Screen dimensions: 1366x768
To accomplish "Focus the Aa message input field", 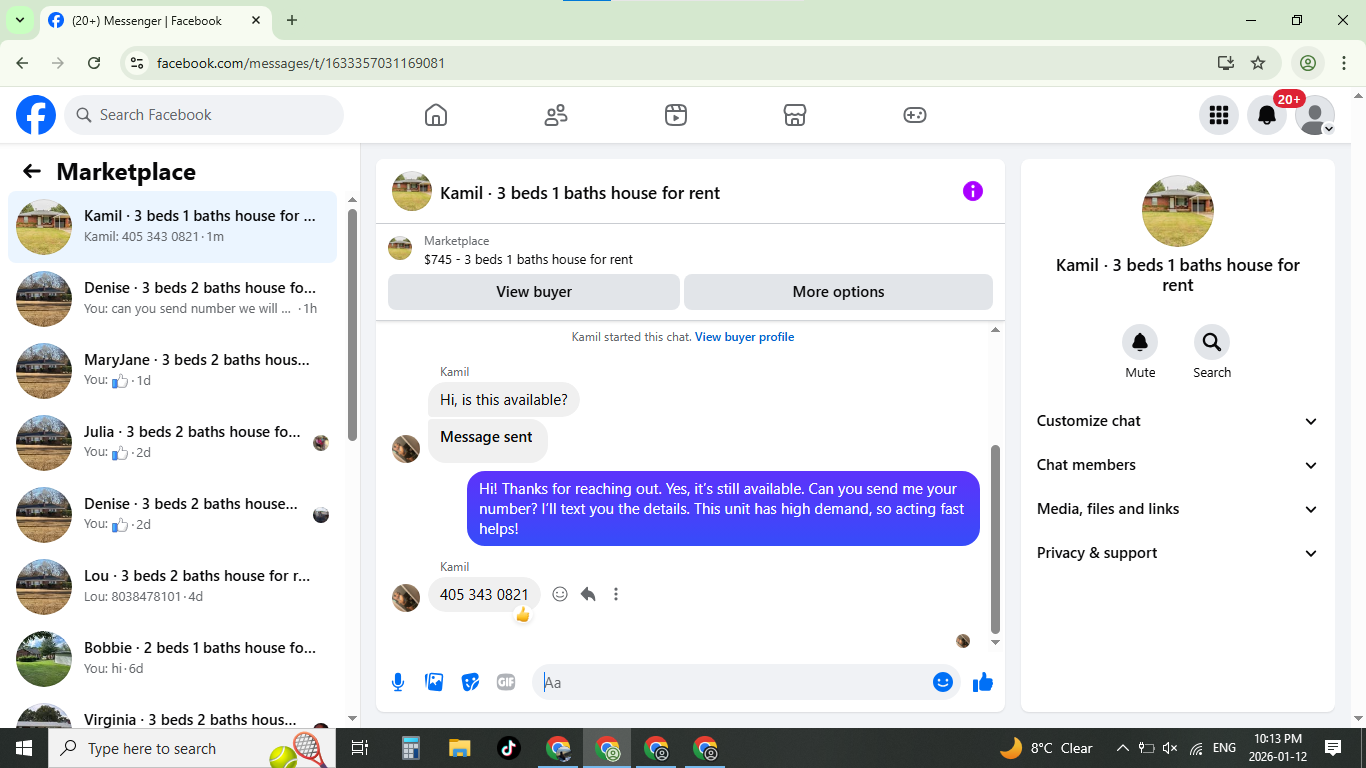I will point(735,682).
